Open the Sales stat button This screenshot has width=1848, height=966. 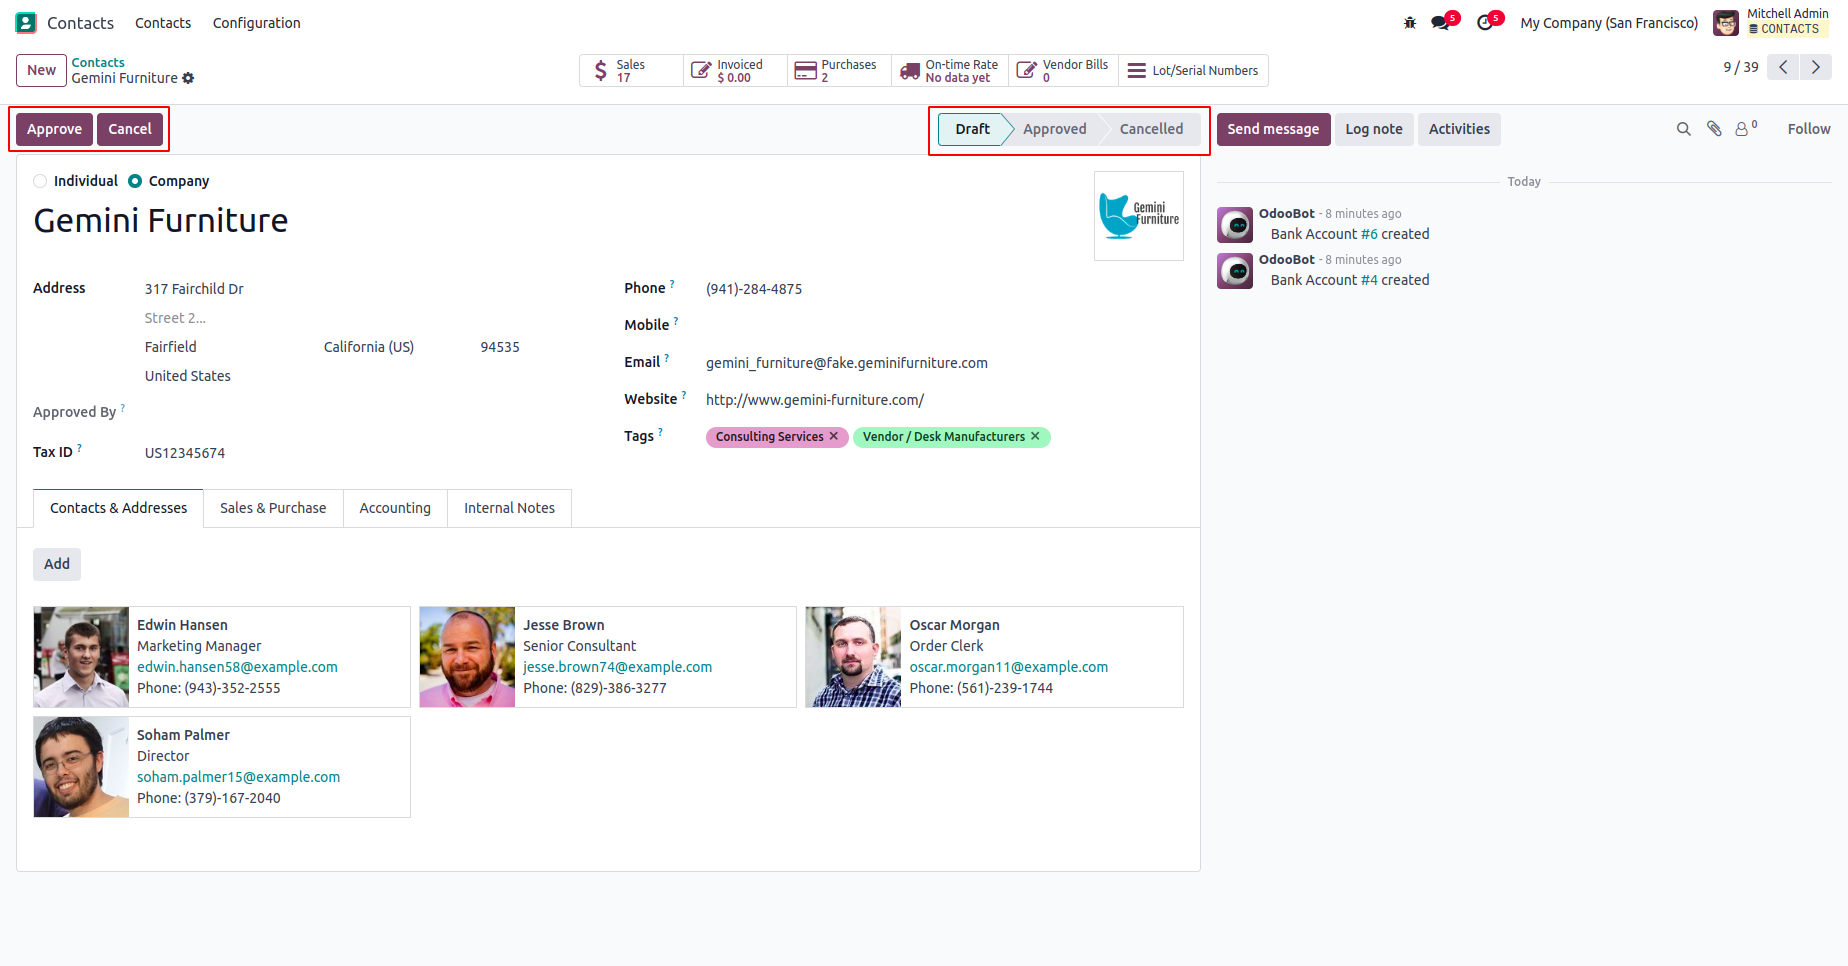pos(631,71)
